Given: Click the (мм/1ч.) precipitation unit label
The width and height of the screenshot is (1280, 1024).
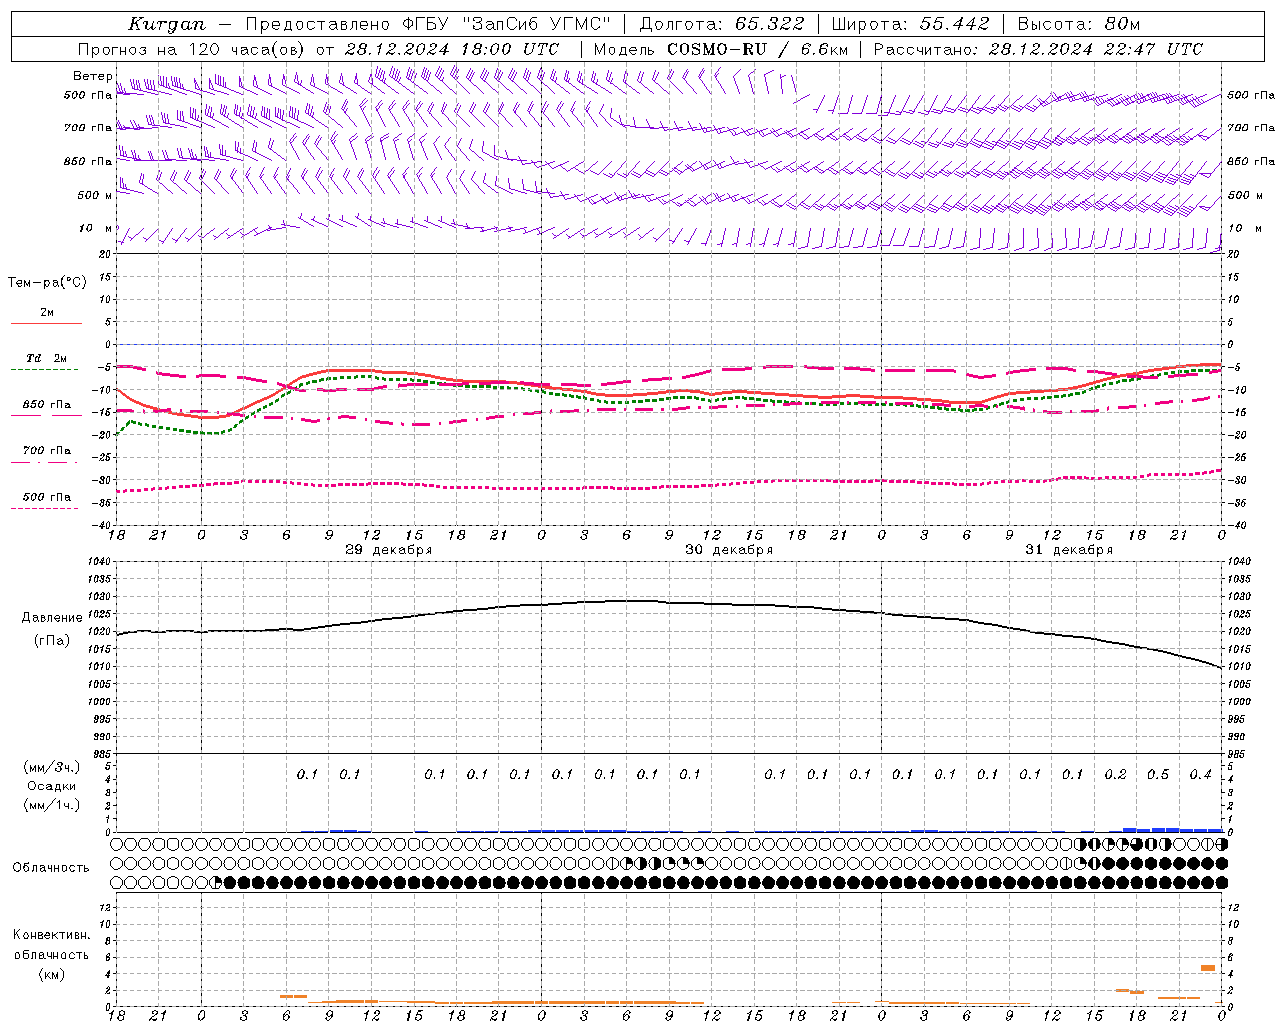Looking at the screenshot, I should click(52, 805).
